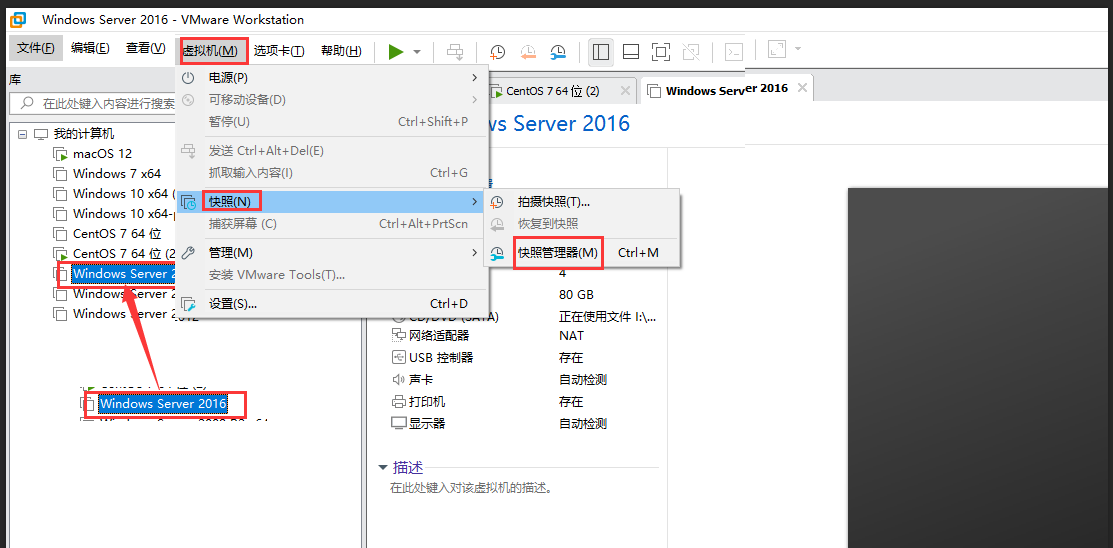Open the 文件(F) menu

35,49
